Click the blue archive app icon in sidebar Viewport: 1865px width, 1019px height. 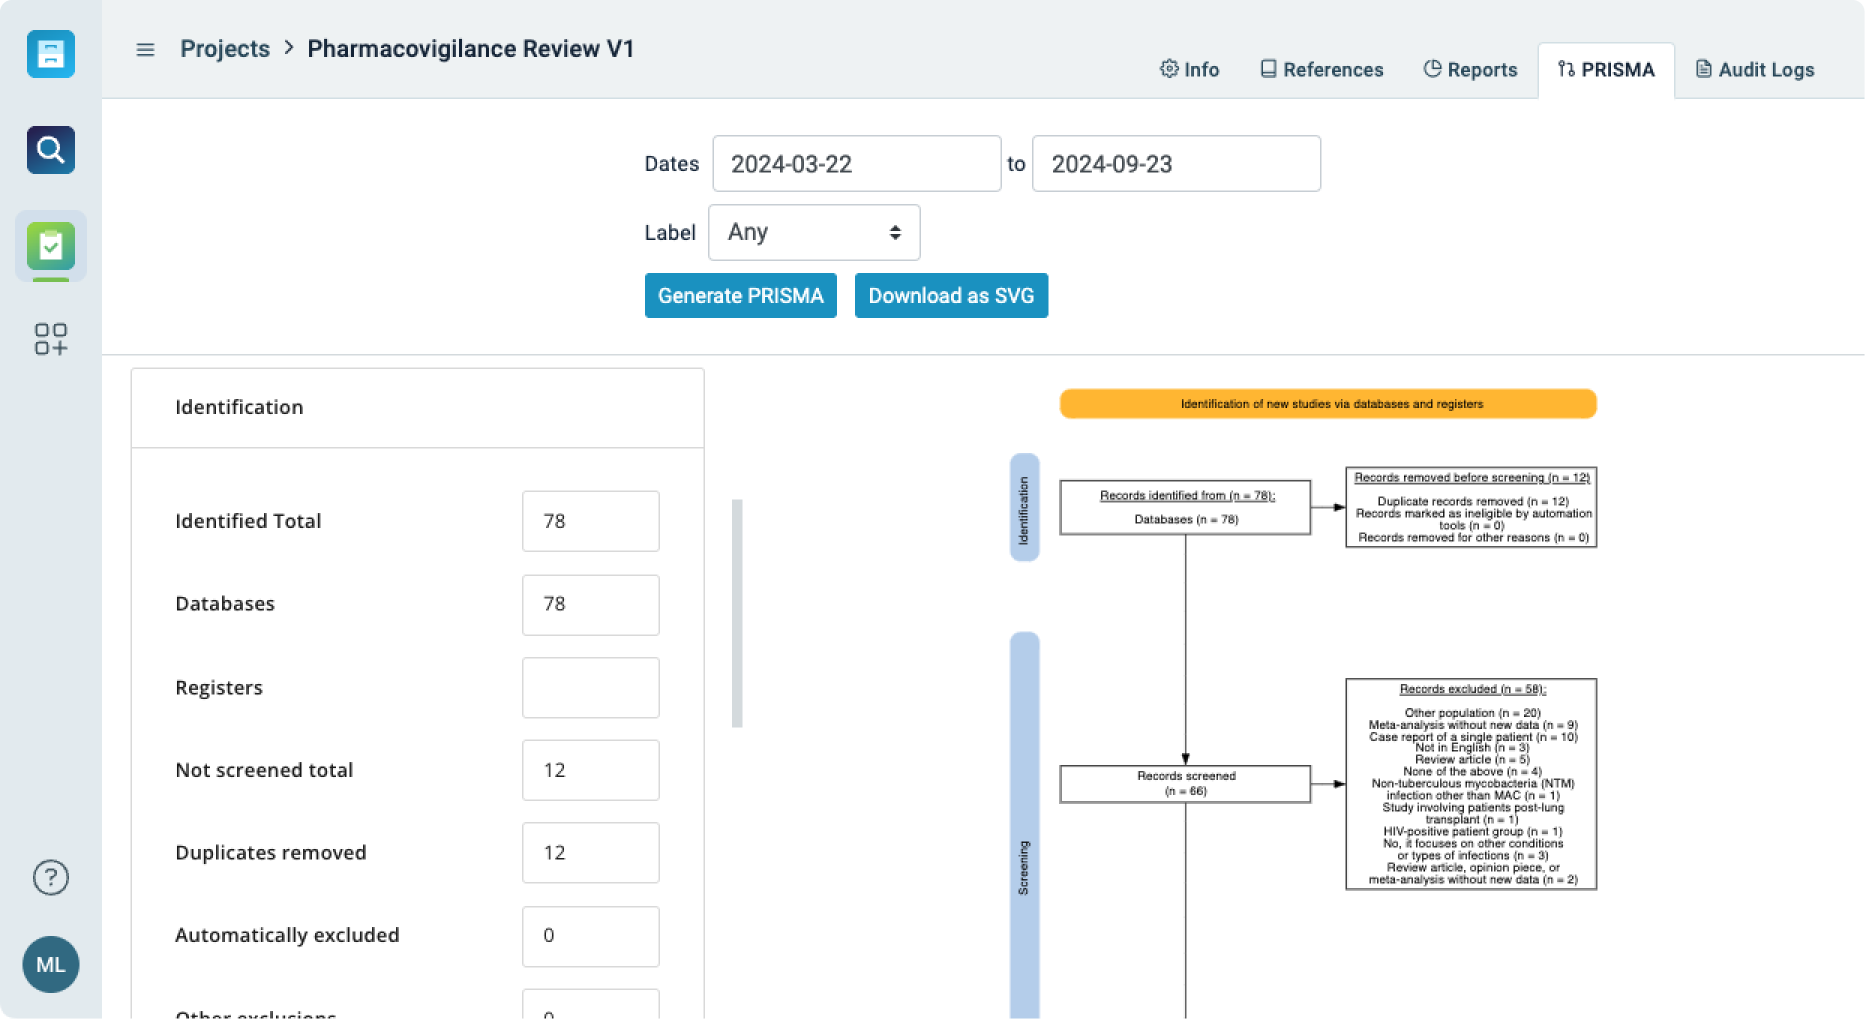tap(51, 54)
